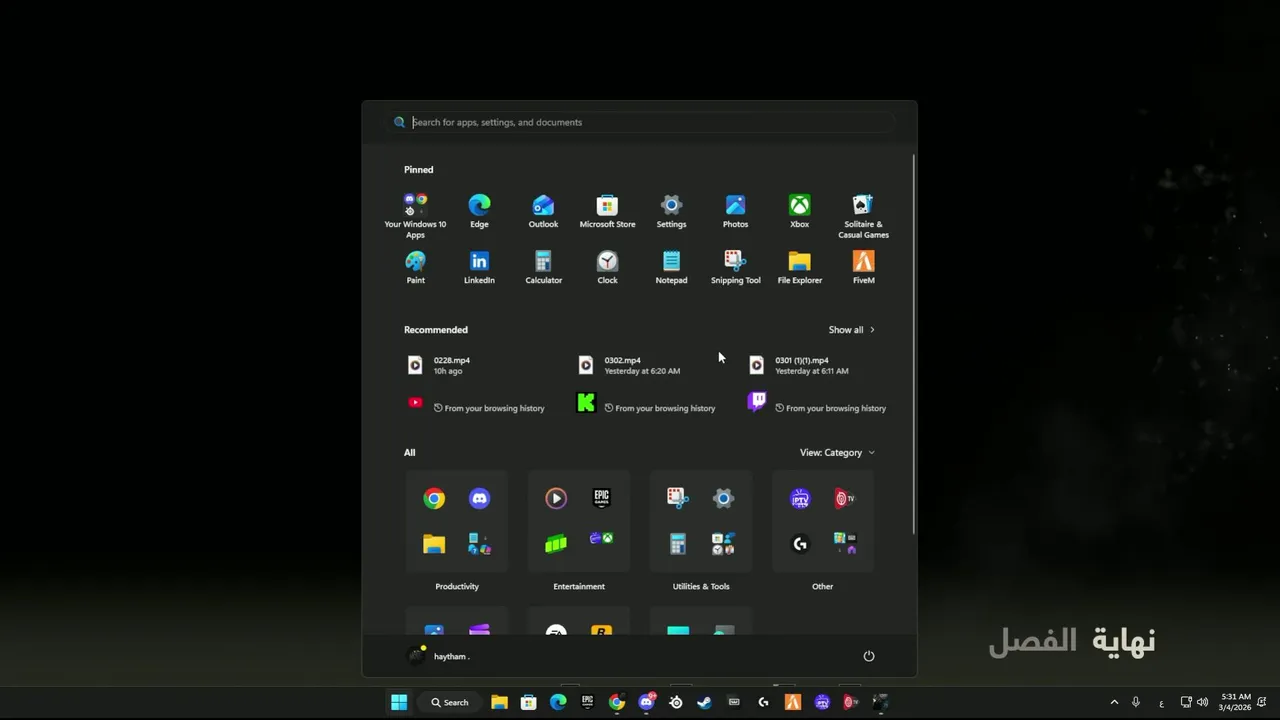Show hidden system tray icons chevron
Image resolution: width=1280 pixels, height=720 pixels.
(x=1114, y=702)
